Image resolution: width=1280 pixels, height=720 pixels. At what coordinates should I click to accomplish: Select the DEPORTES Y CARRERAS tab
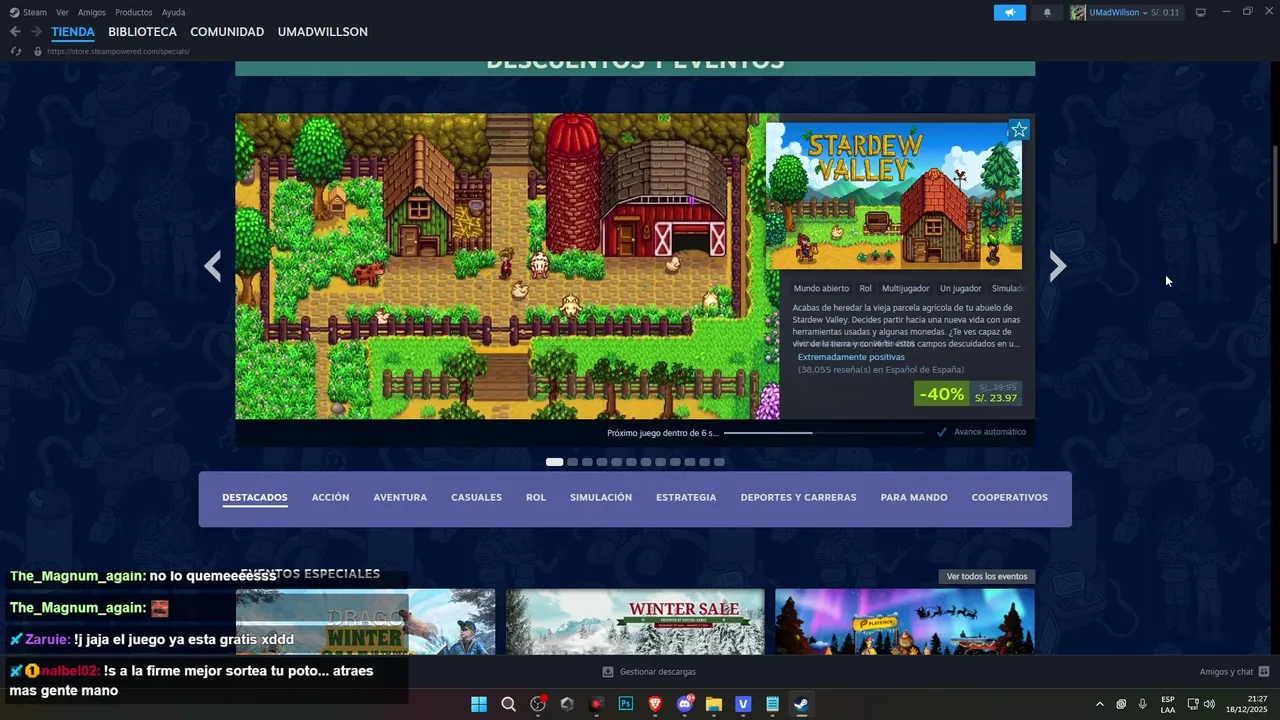798,497
